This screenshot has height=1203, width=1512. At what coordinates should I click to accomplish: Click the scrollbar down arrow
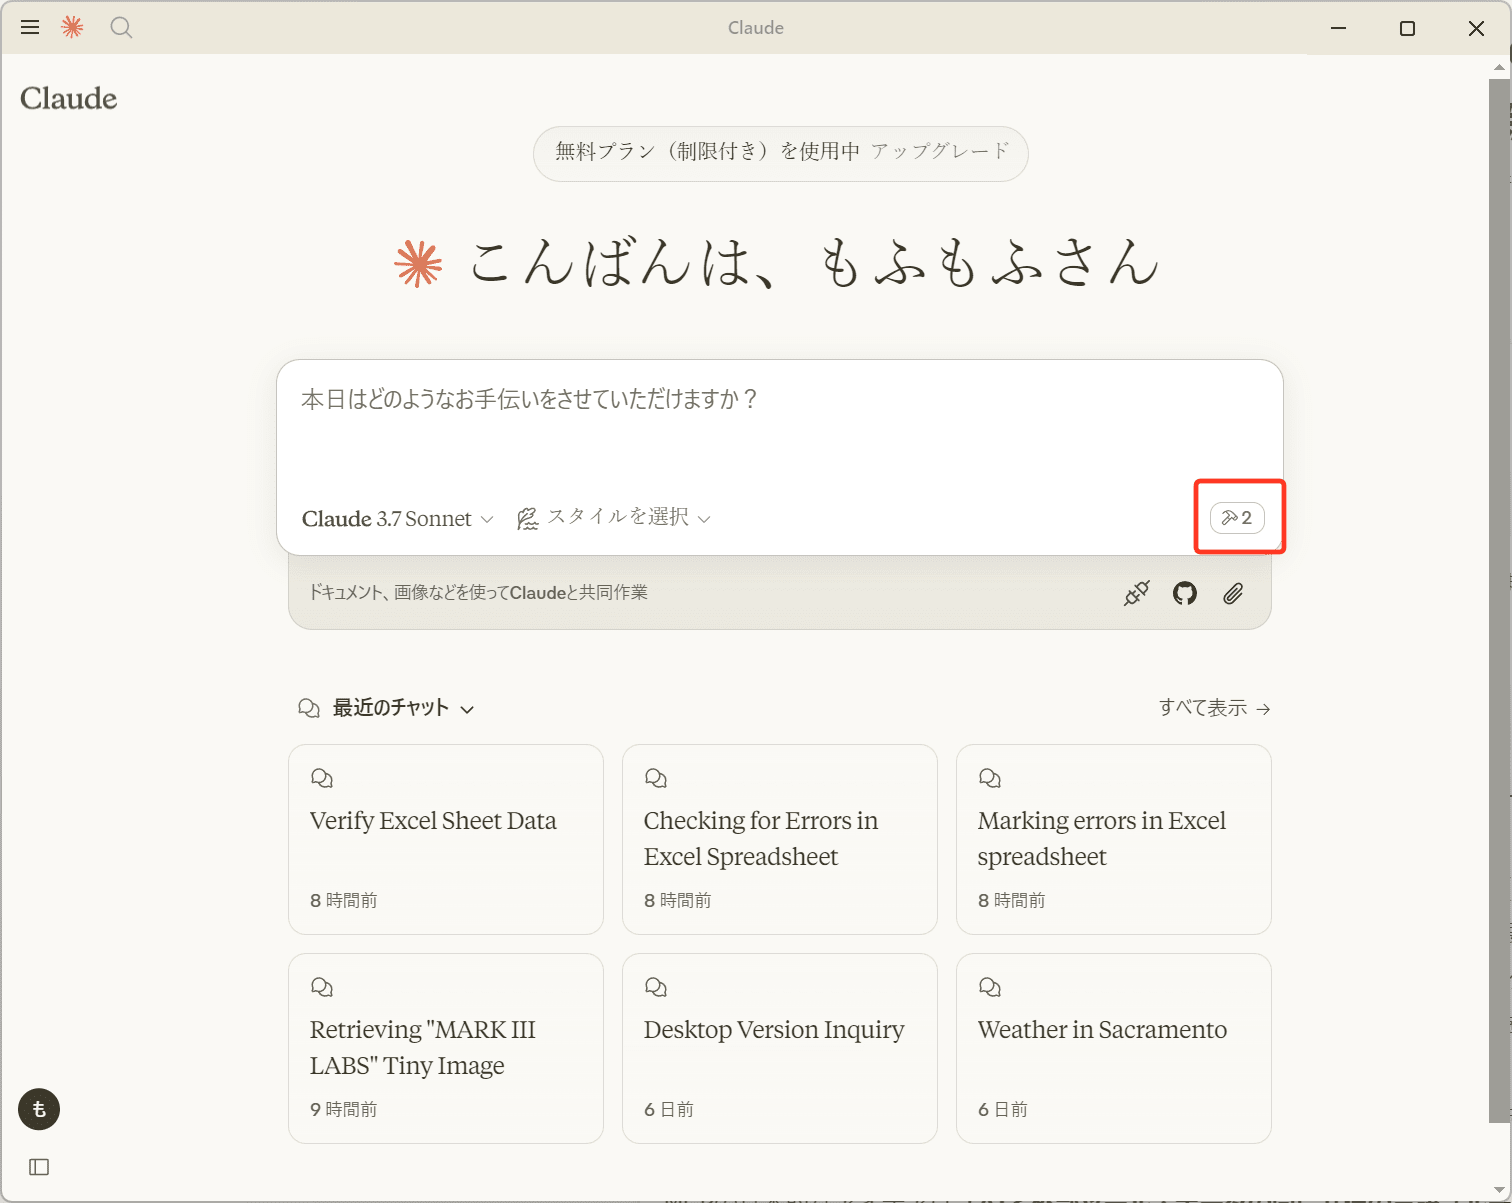(1497, 1190)
